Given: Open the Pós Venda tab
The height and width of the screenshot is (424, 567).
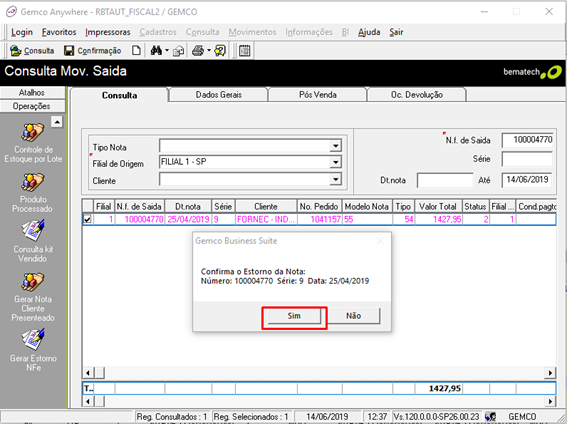Looking at the screenshot, I should [x=317, y=95].
